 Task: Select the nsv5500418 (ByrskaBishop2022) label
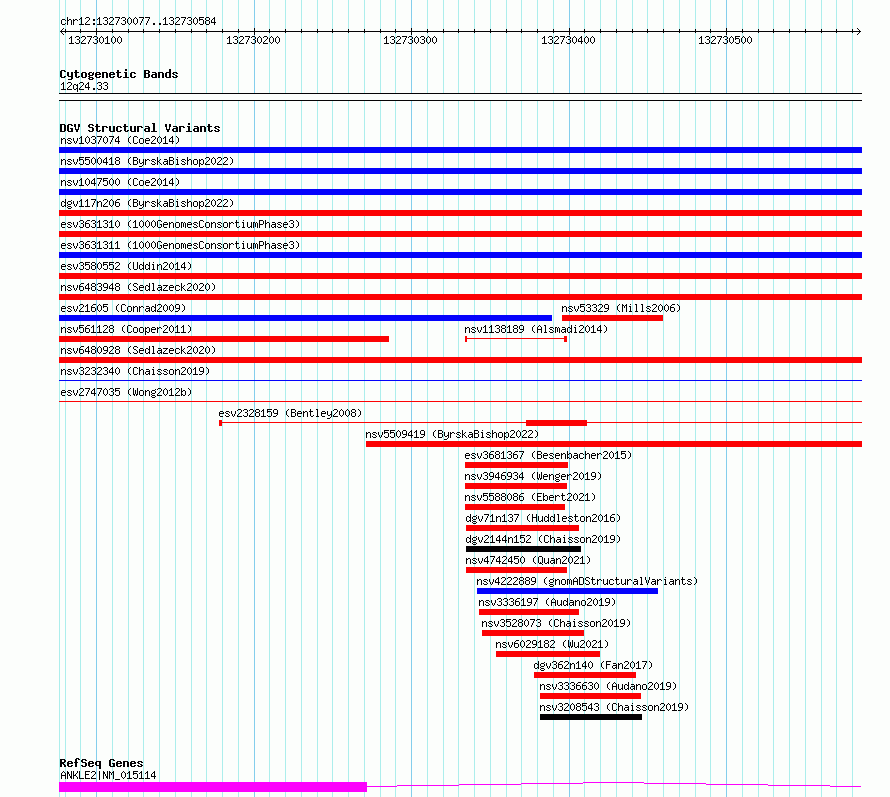click(x=147, y=161)
